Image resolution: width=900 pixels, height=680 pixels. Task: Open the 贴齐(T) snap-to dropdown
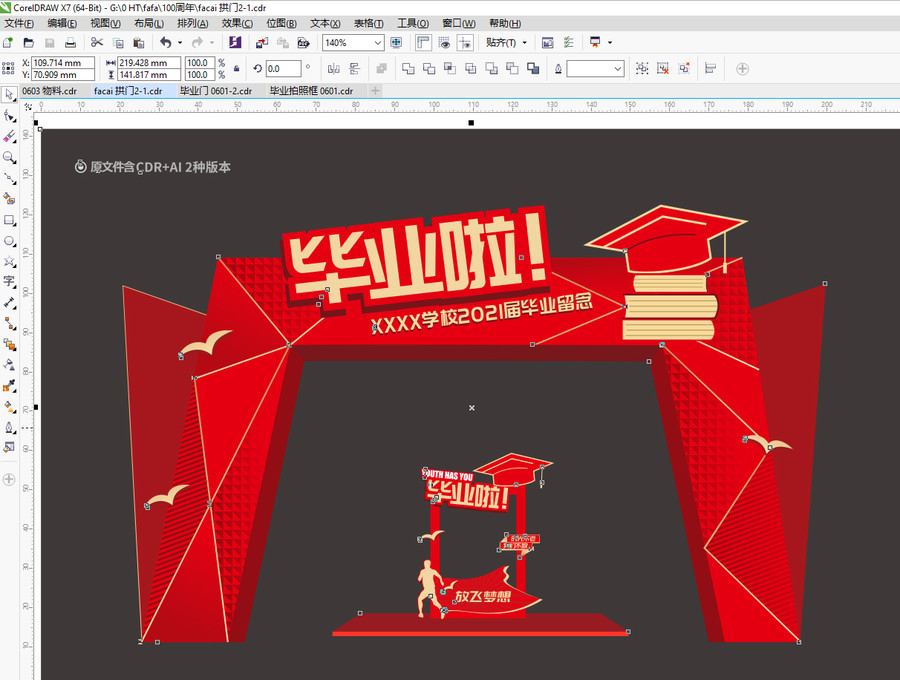pos(506,42)
